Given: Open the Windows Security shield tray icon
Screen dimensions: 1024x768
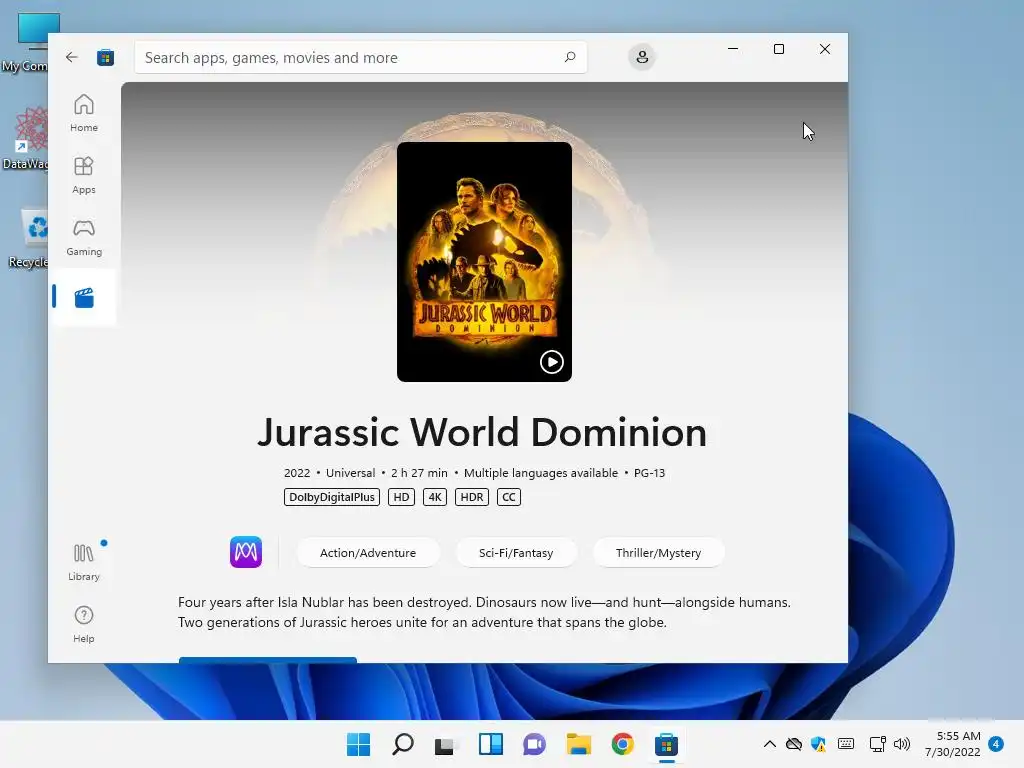Looking at the screenshot, I should (818, 744).
